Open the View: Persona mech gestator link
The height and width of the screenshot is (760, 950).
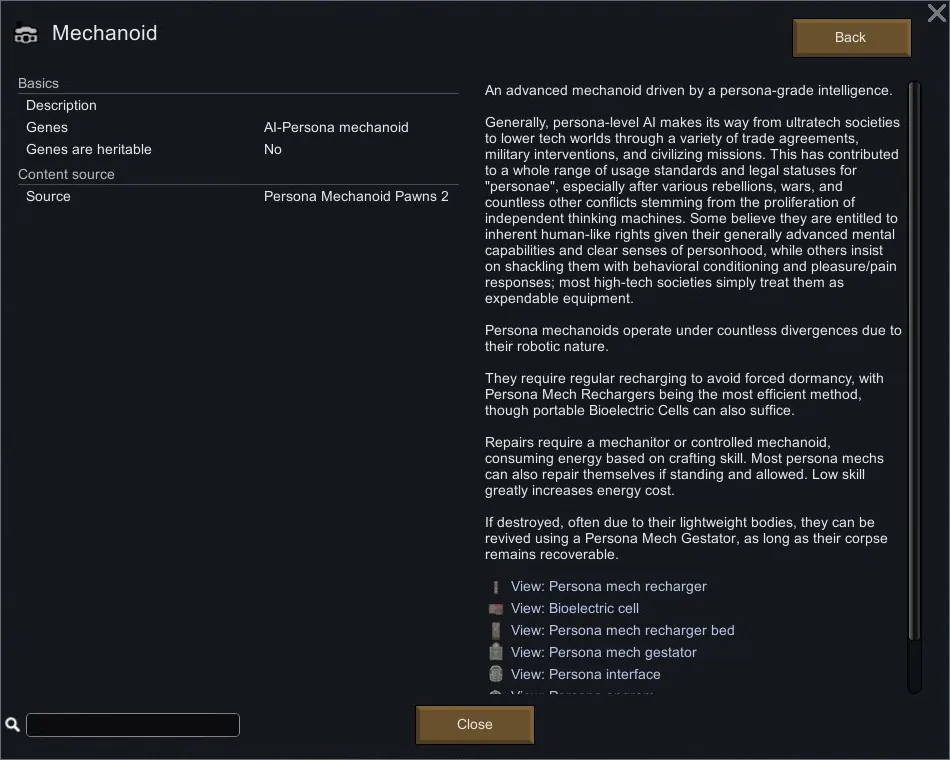click(x=603, y=653)
